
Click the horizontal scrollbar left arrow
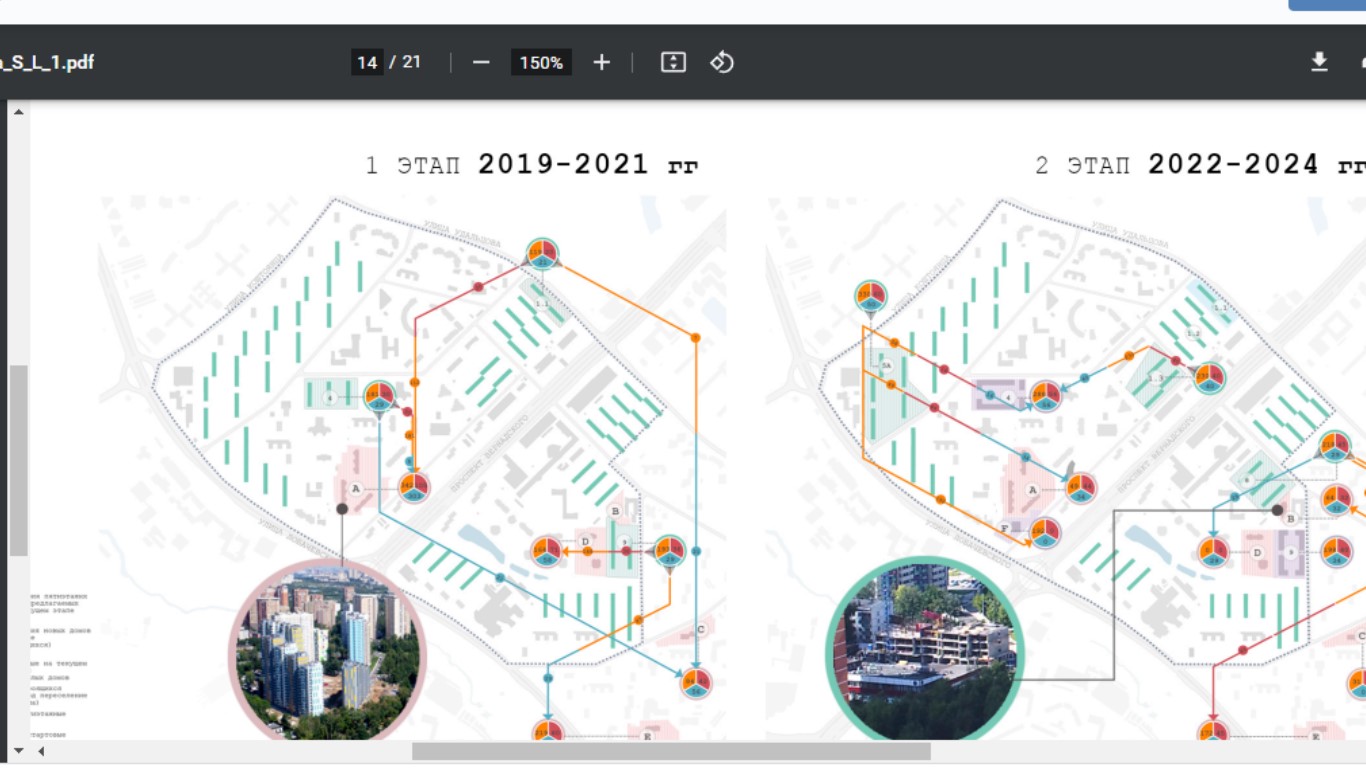(x=41, y=751)
